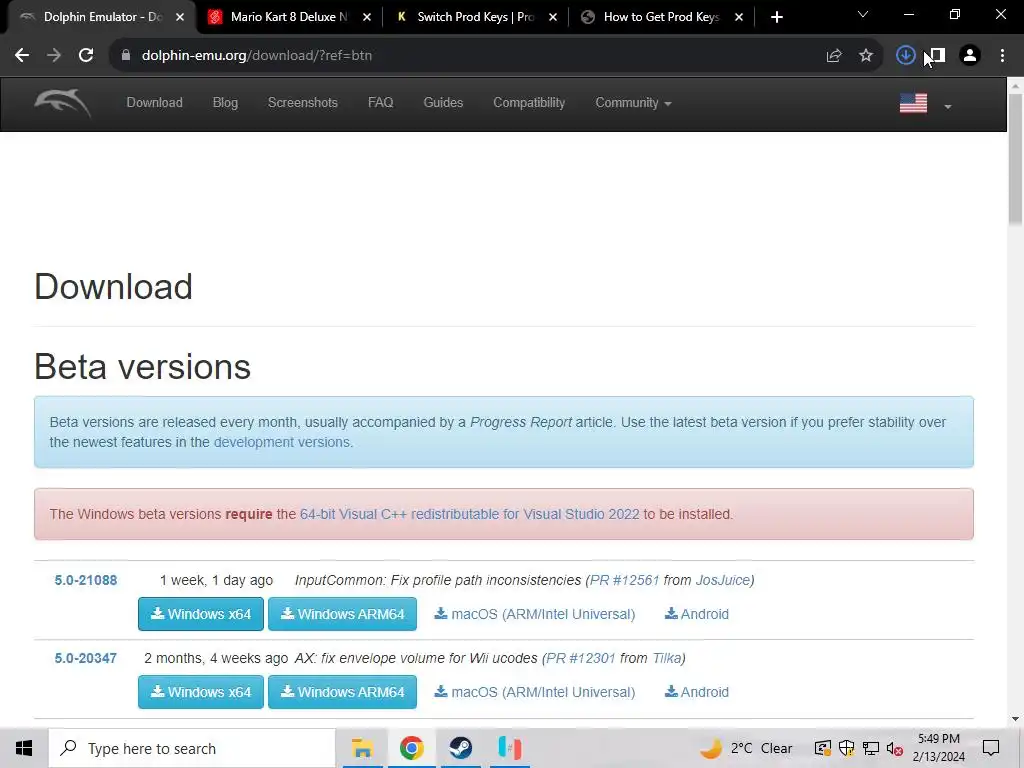Download 5.0-21088 macOS universal build

535,614
